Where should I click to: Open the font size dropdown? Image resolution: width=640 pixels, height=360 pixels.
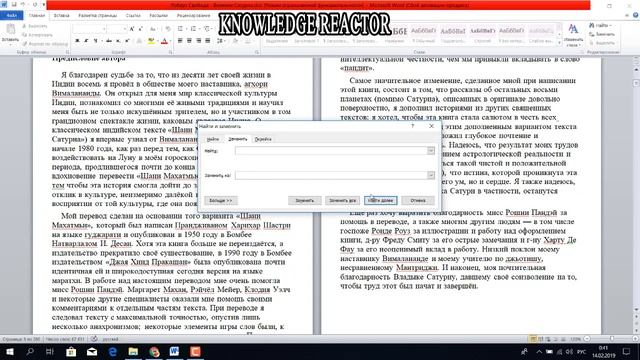coord(124,29)
